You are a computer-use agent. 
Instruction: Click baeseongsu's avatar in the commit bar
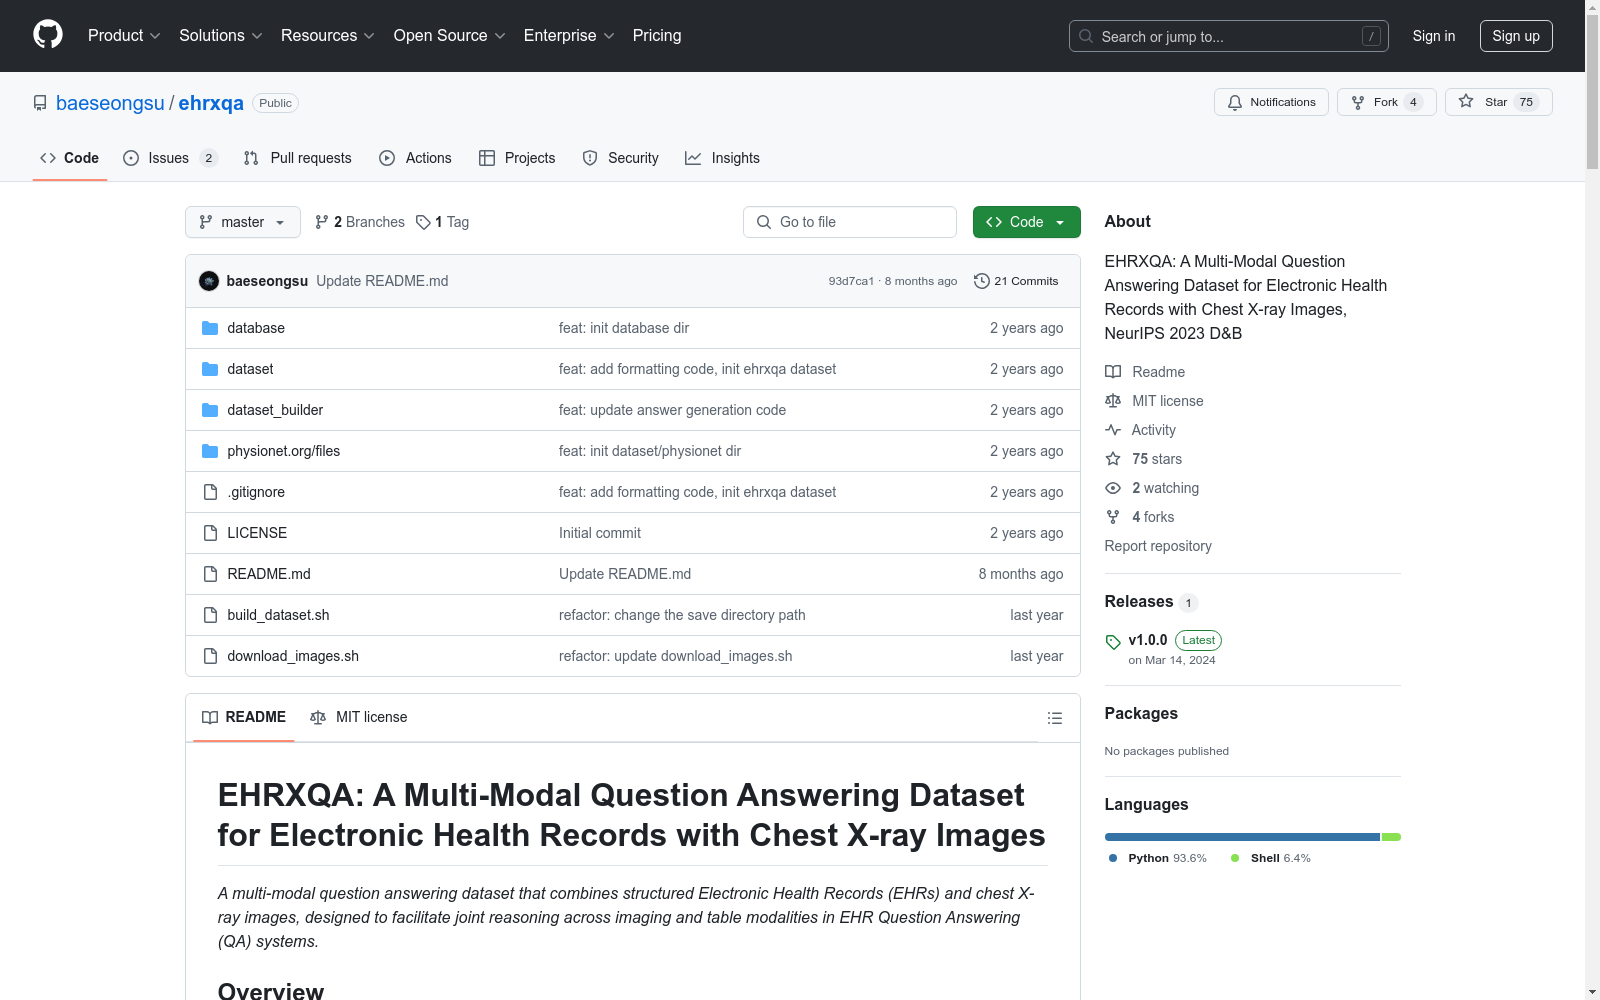click(x=209, y=281)
